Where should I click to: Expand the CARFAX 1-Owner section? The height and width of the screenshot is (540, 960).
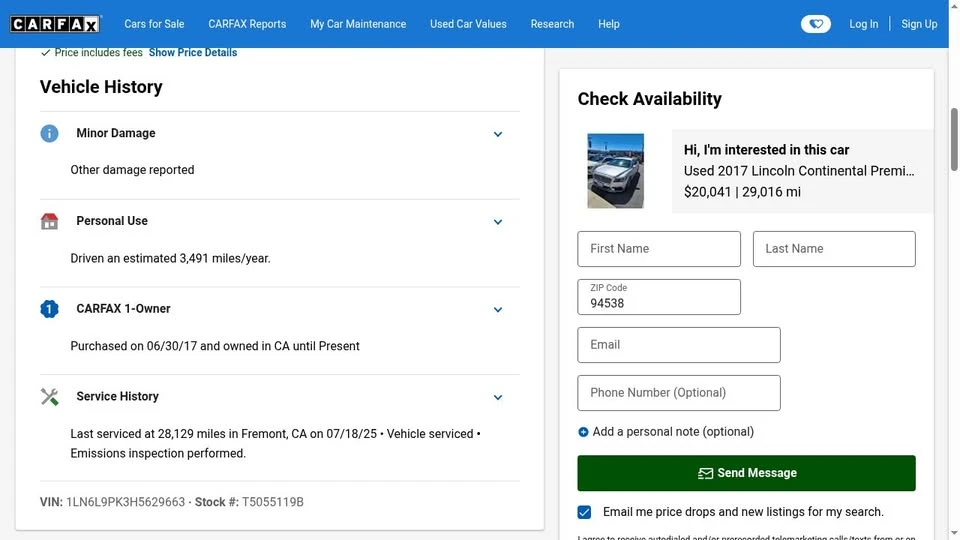[x=498, y=310]
